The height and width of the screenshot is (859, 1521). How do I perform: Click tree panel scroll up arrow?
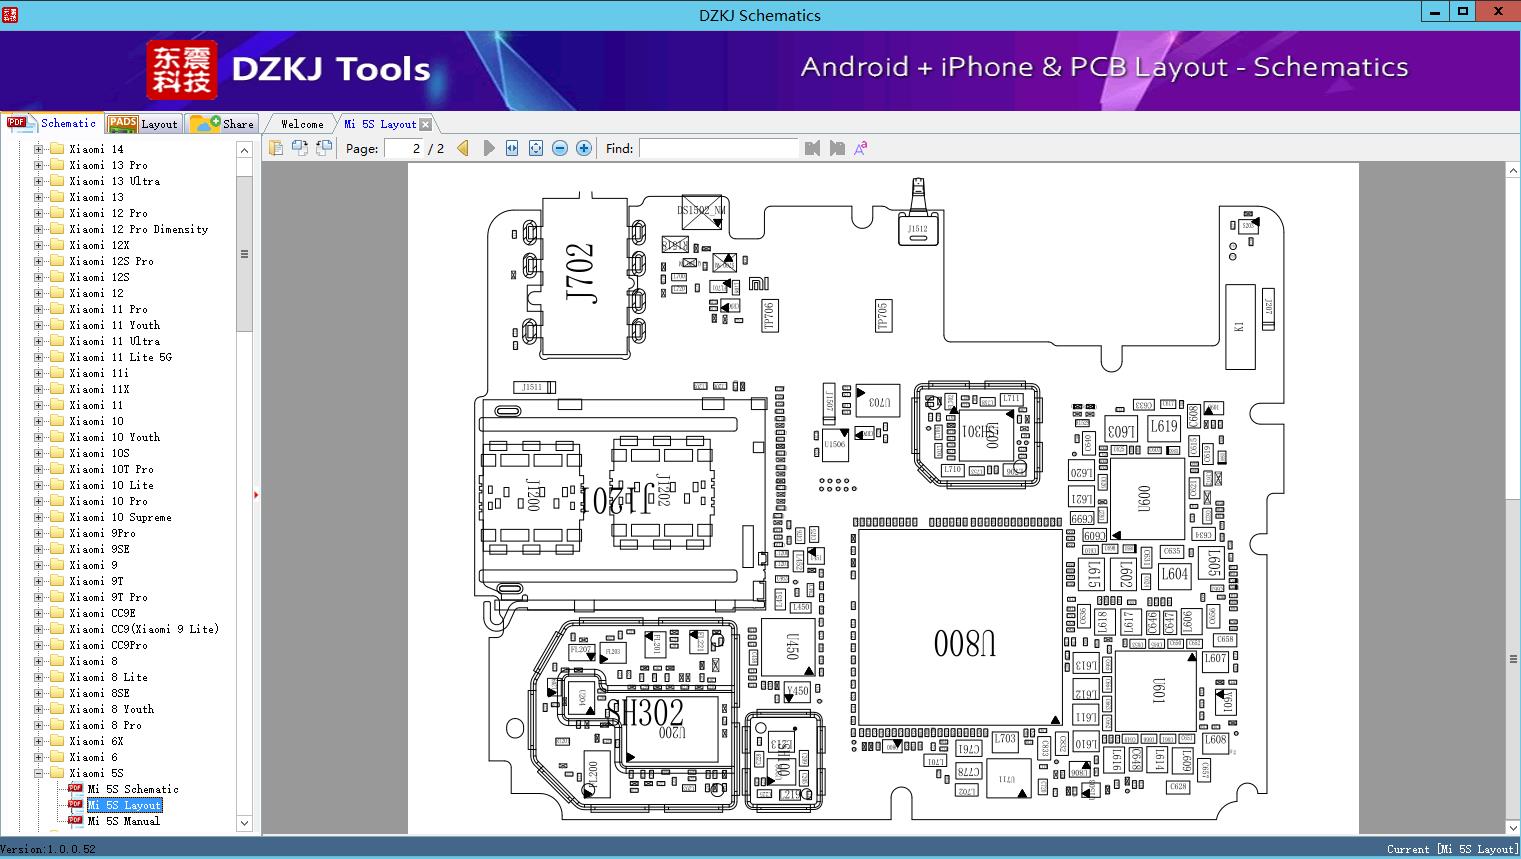coord(244,150)
